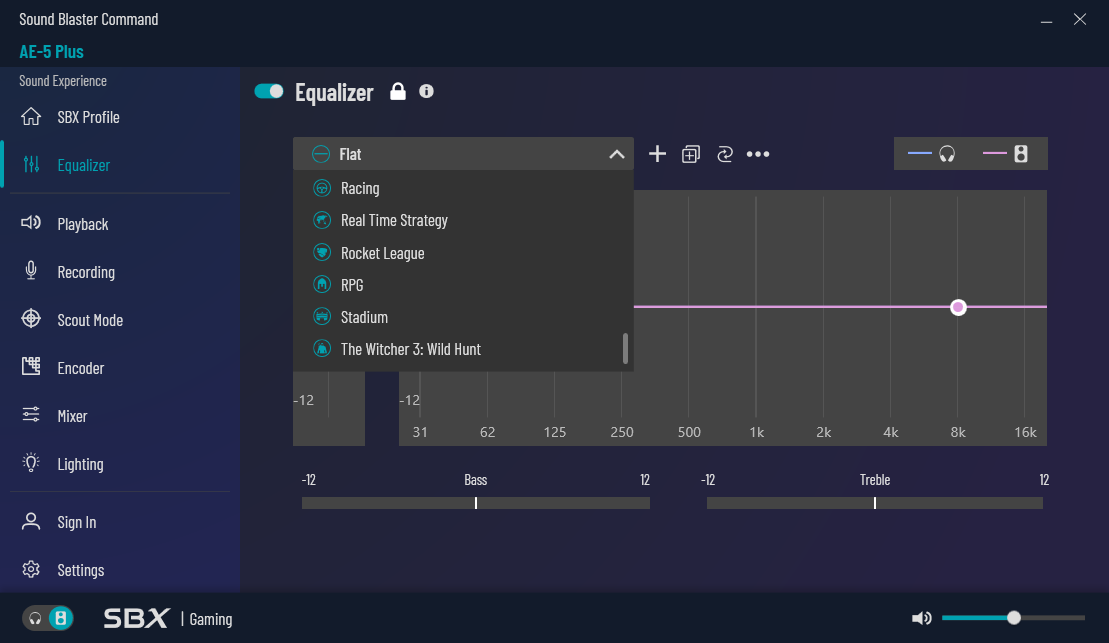Click the Encoder icon
Screen dimensions: 1109x643
click(x=31, y=366)
